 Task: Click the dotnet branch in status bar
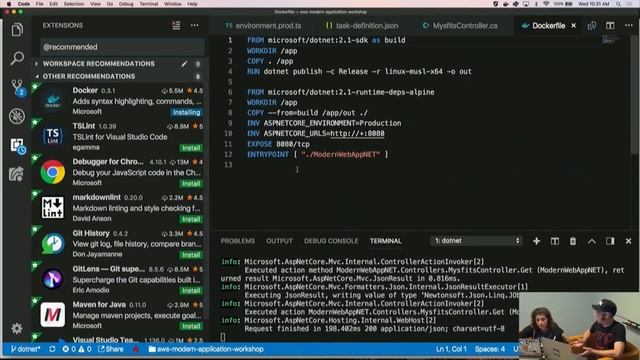pos(25,349)
